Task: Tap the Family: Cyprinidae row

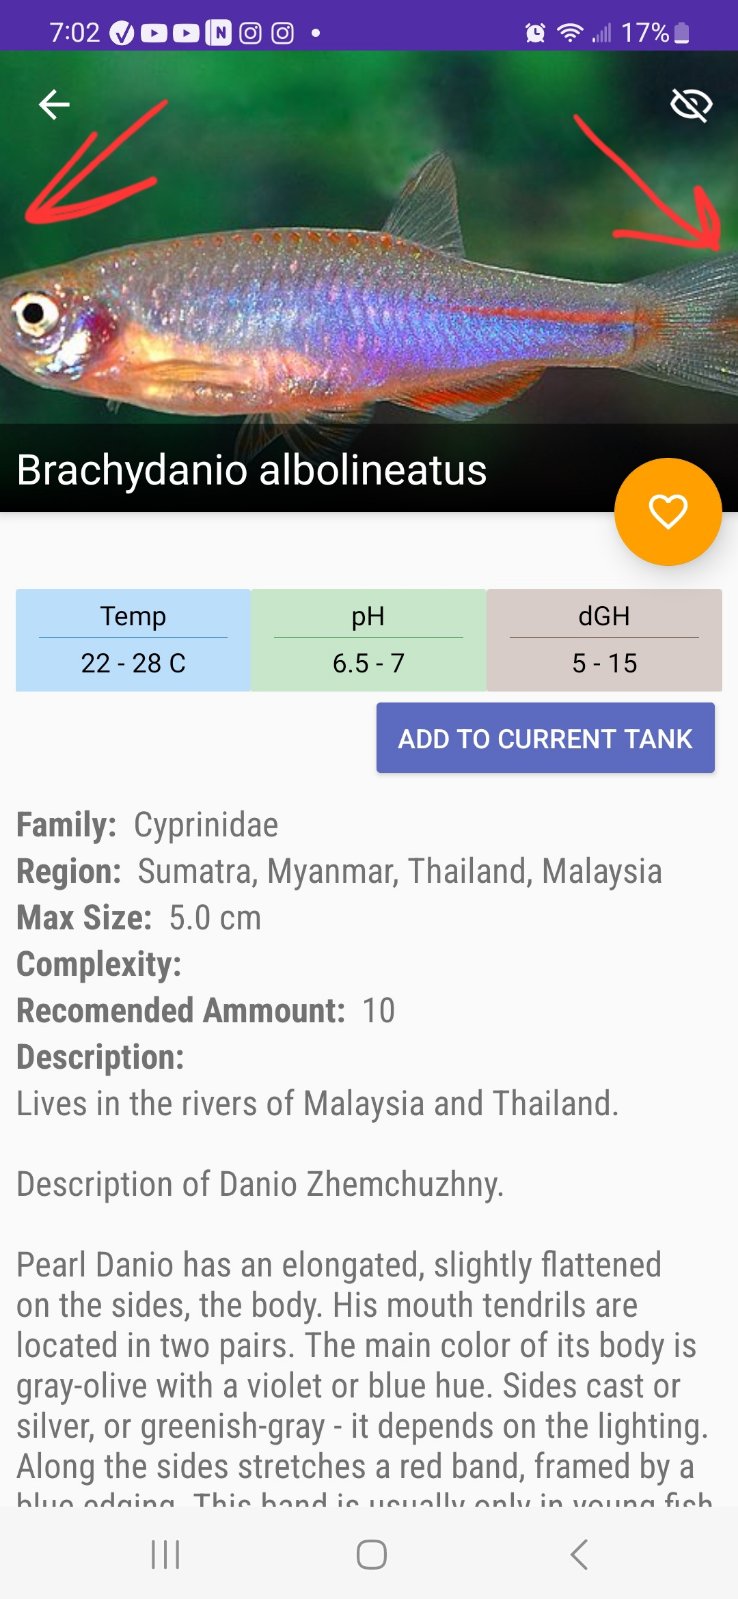Action: tap(148, 825)
